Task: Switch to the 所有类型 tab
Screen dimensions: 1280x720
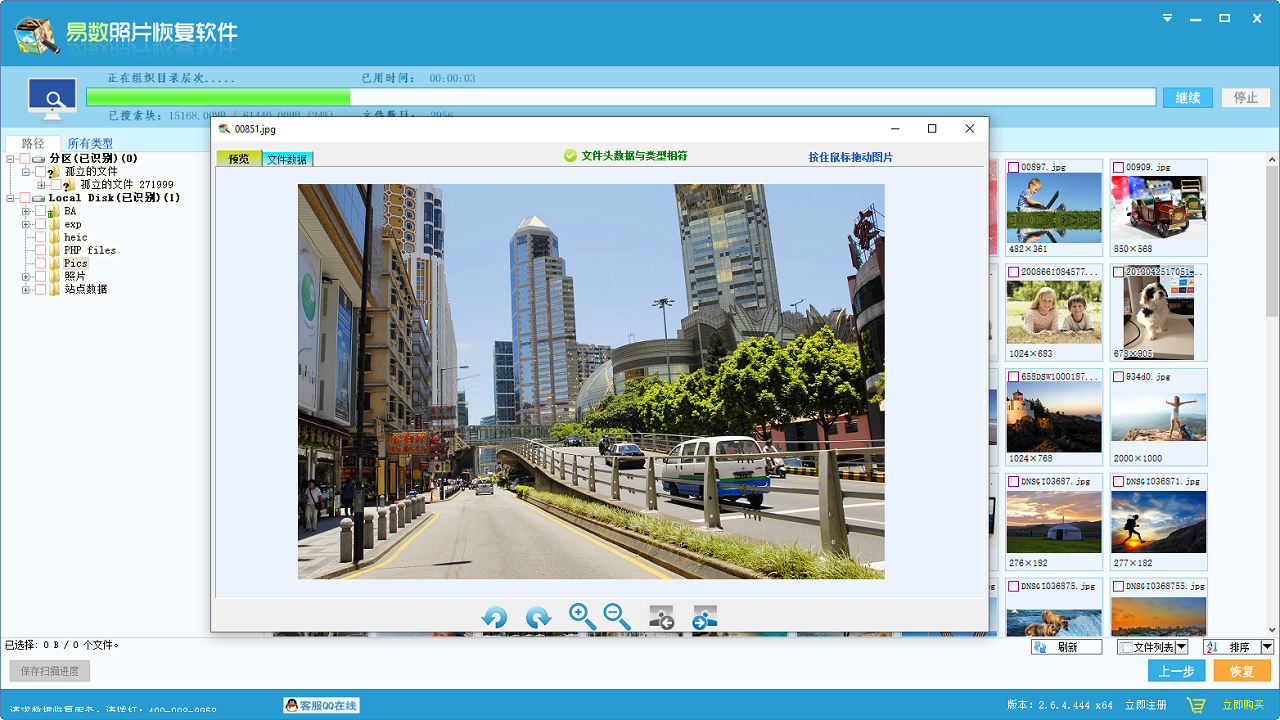Action: (90, 144)
